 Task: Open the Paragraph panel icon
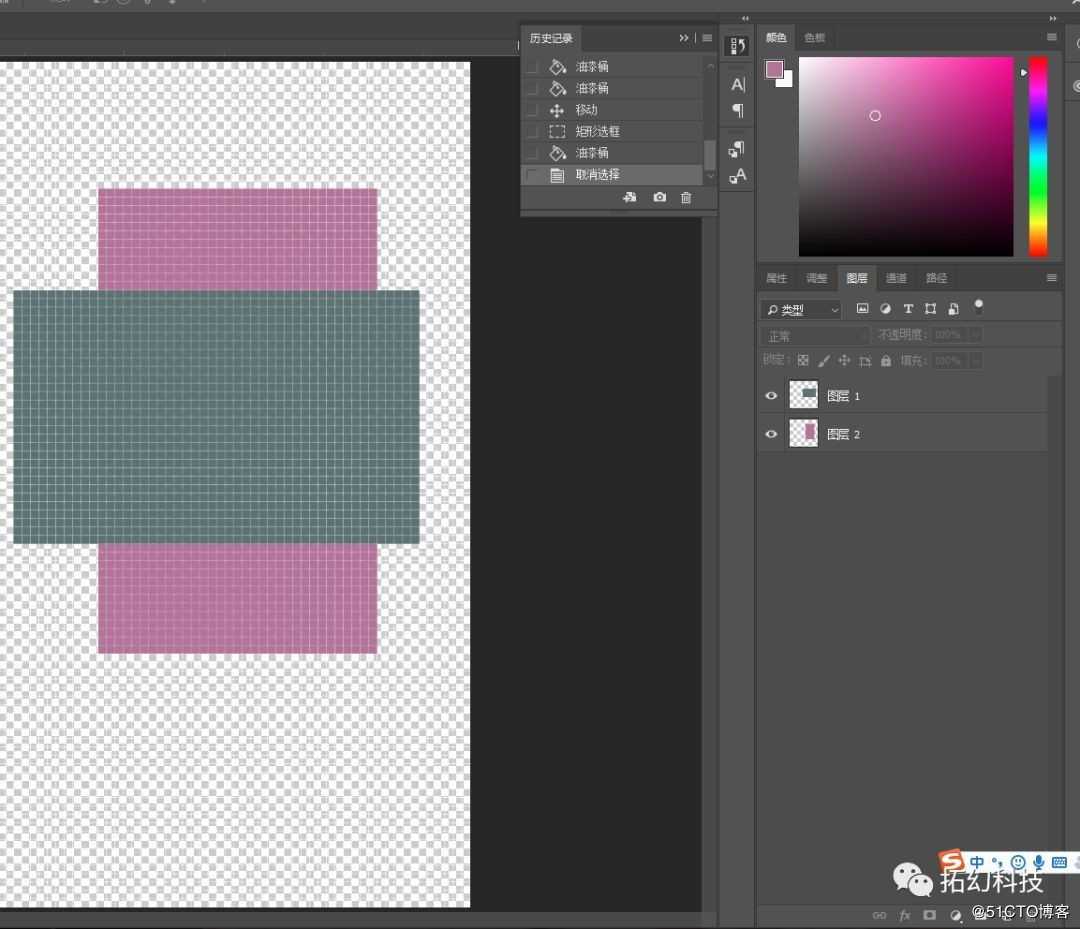click(x=738, y=111)
